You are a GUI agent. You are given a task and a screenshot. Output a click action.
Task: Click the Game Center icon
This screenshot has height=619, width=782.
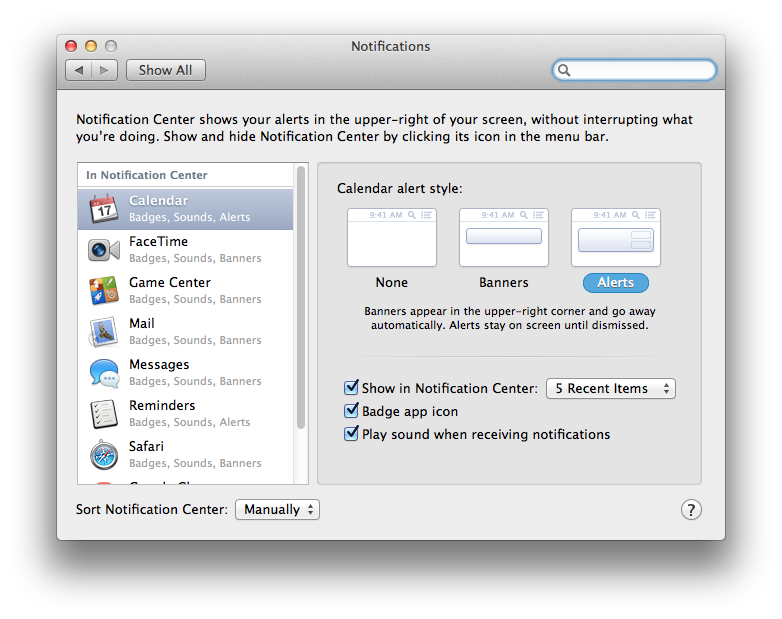pos(104,290)
